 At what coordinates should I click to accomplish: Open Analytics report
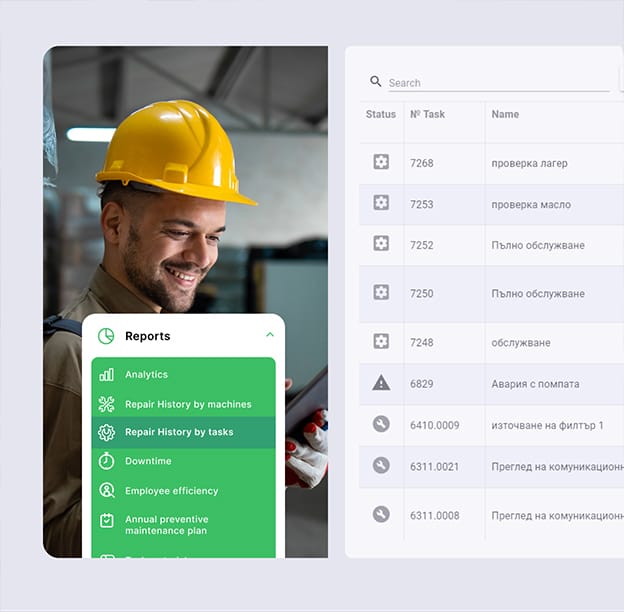[146, 375]
